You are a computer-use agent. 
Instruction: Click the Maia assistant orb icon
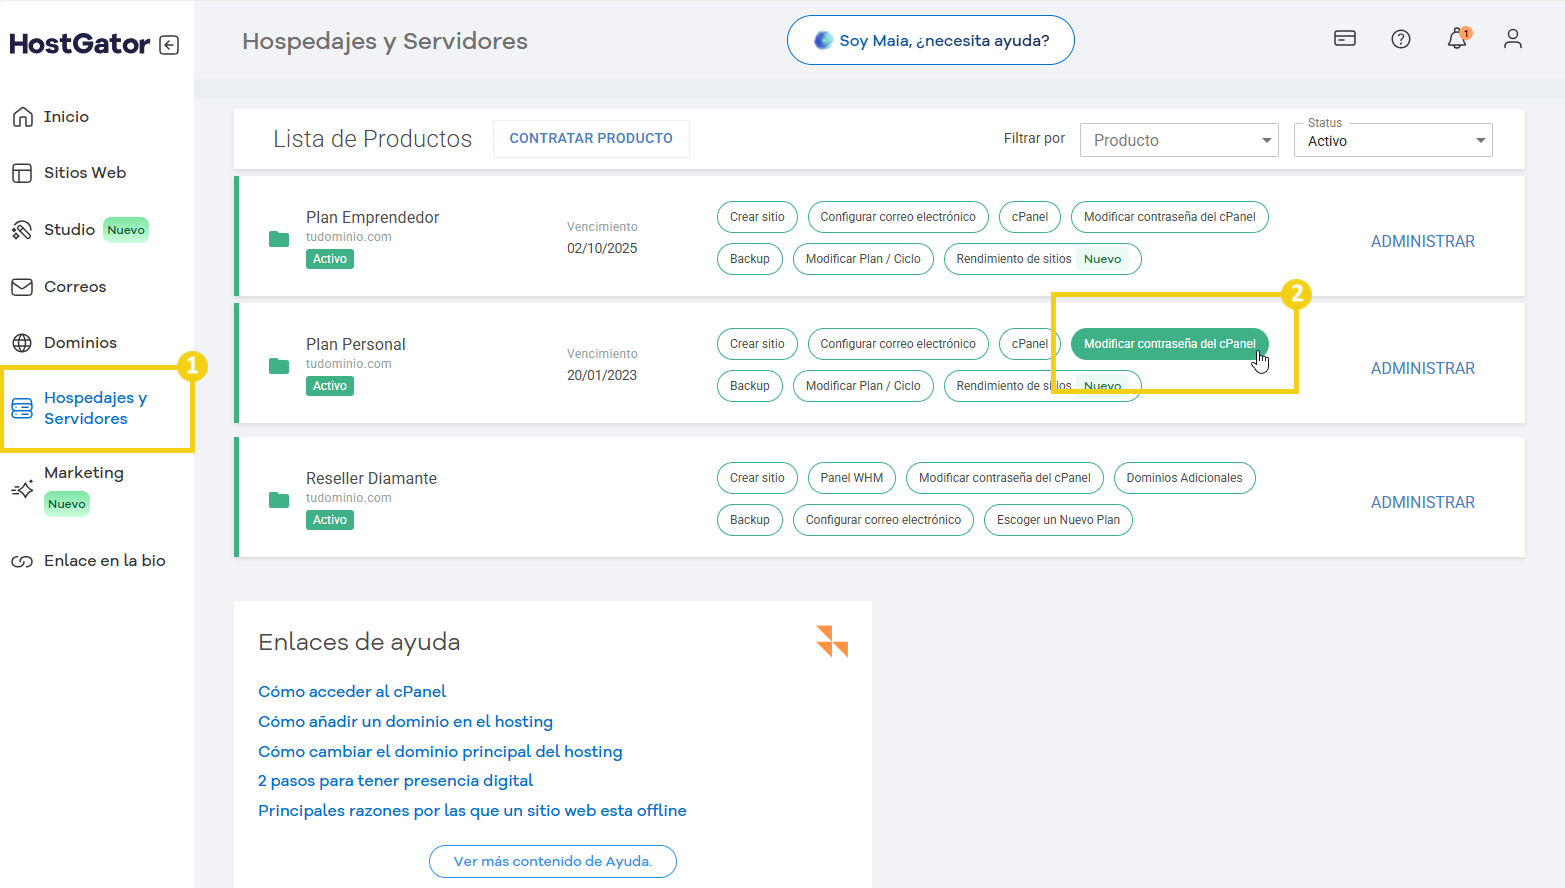(823, 40)
